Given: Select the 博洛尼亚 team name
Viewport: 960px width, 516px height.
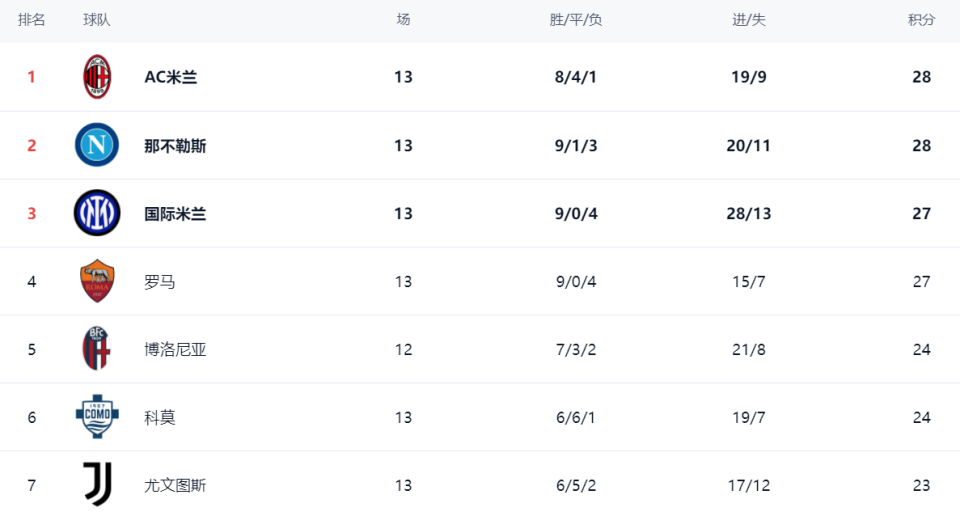Looking at the screenshot, I should [175, 349].
